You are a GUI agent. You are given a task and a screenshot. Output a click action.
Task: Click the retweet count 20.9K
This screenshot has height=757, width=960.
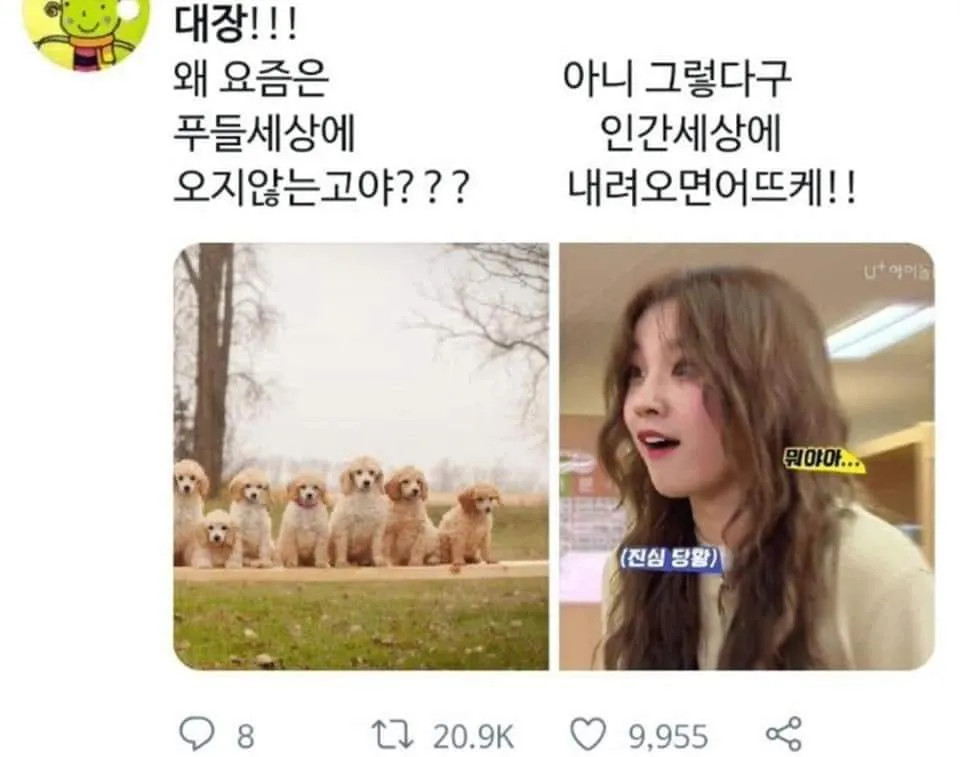(x=473, y=736)
